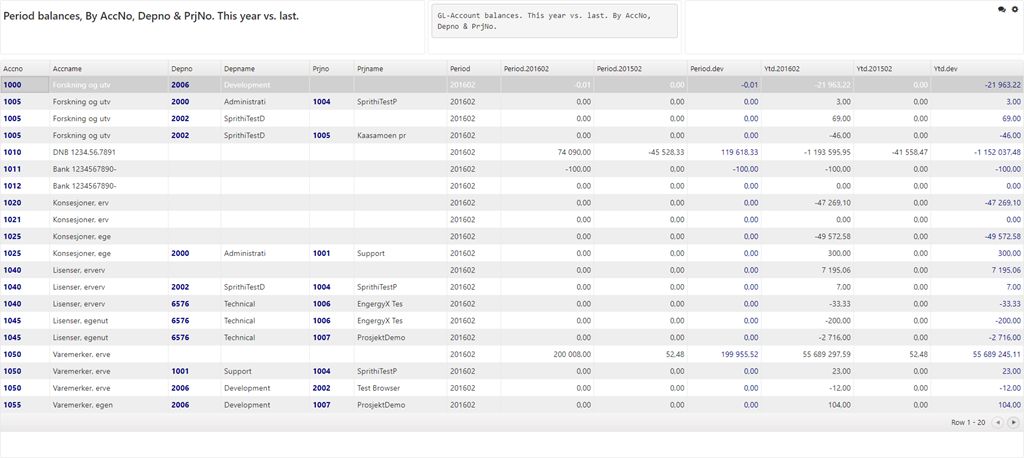The height and width of the screenshot is (458, 1024).
Task: Open department 2000 link for account 1025
Action: pos(180,253)
